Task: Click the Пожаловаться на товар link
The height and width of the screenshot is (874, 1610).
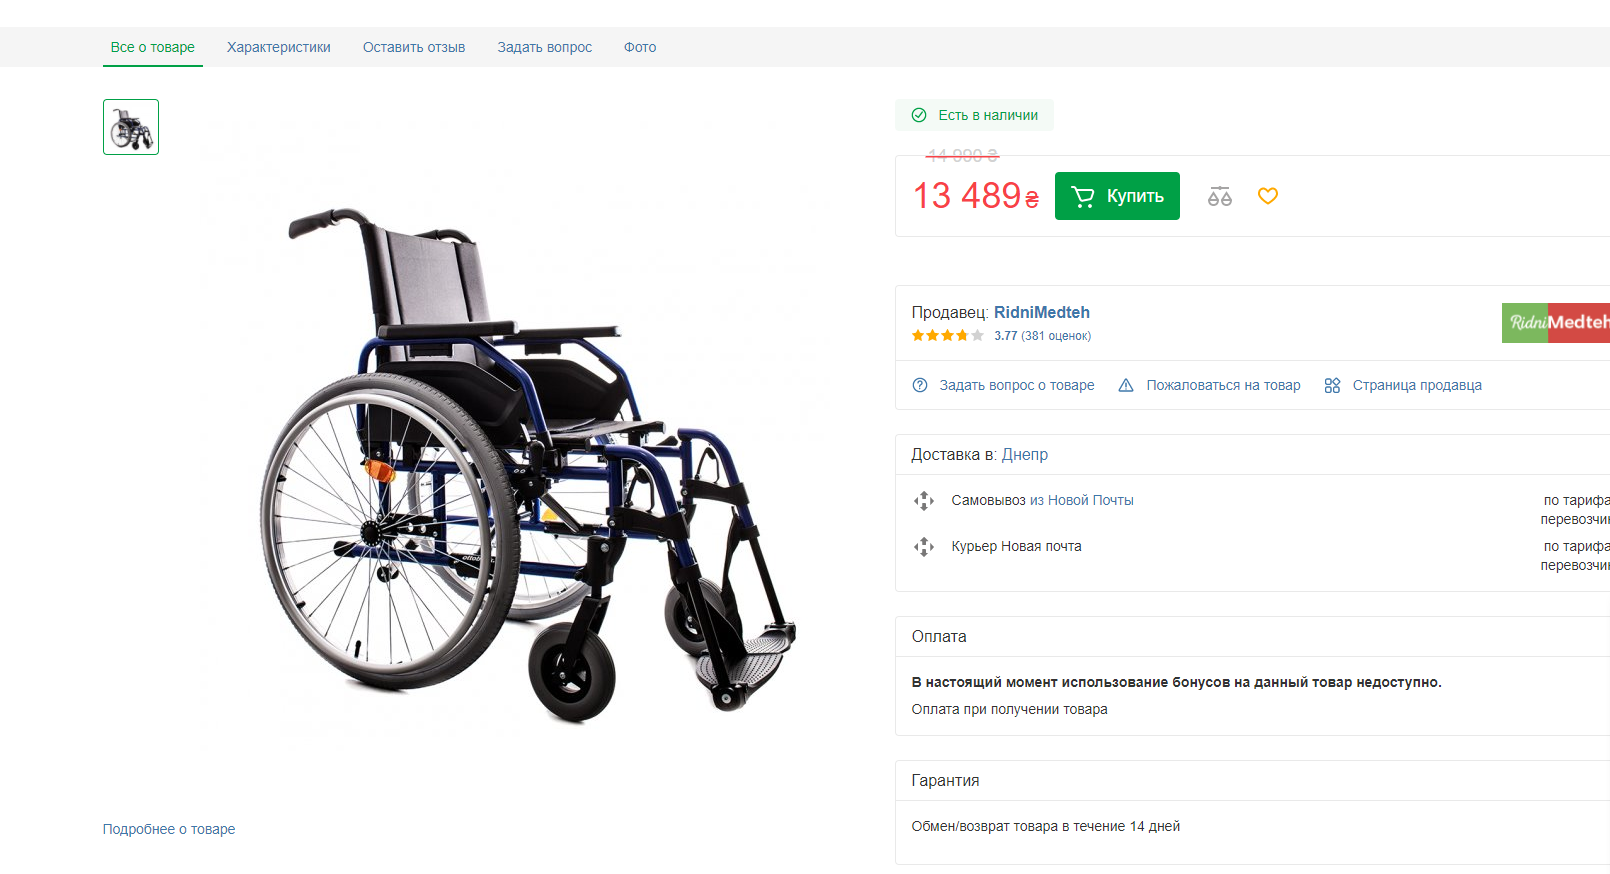Action: pyautogui.click(x=1223, y=385)
